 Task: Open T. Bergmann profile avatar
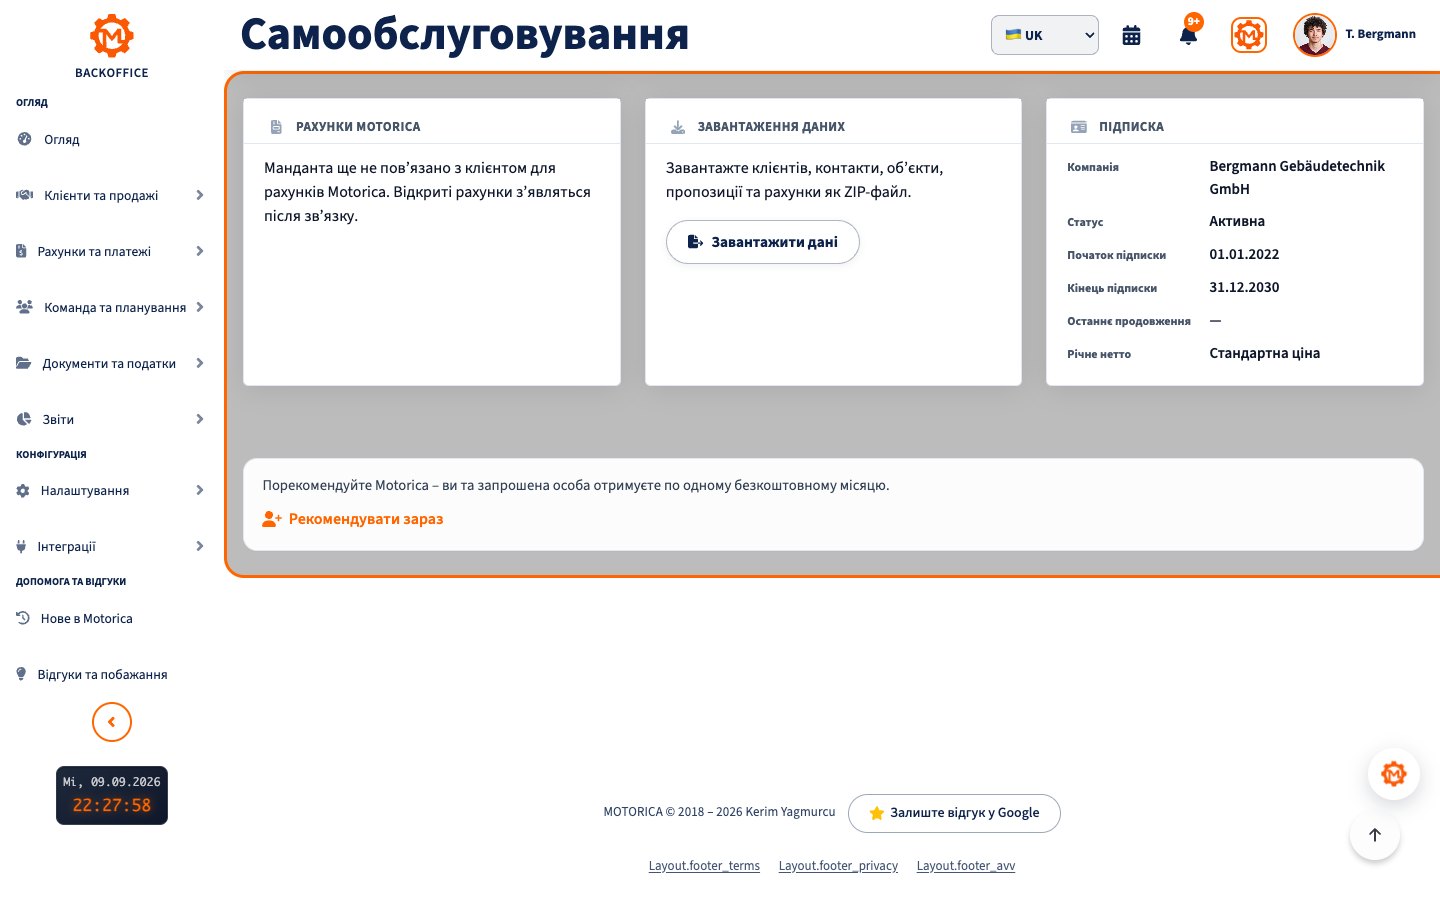point(1314,35)
